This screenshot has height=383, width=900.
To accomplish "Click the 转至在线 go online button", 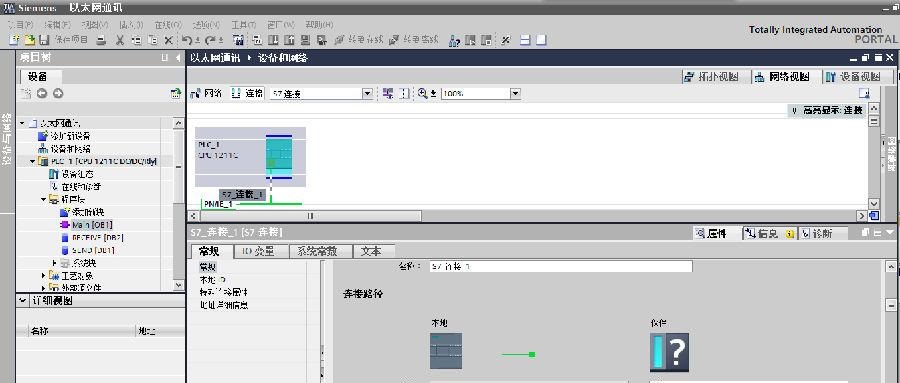I will pyautogui.click(x=358, y=40).
